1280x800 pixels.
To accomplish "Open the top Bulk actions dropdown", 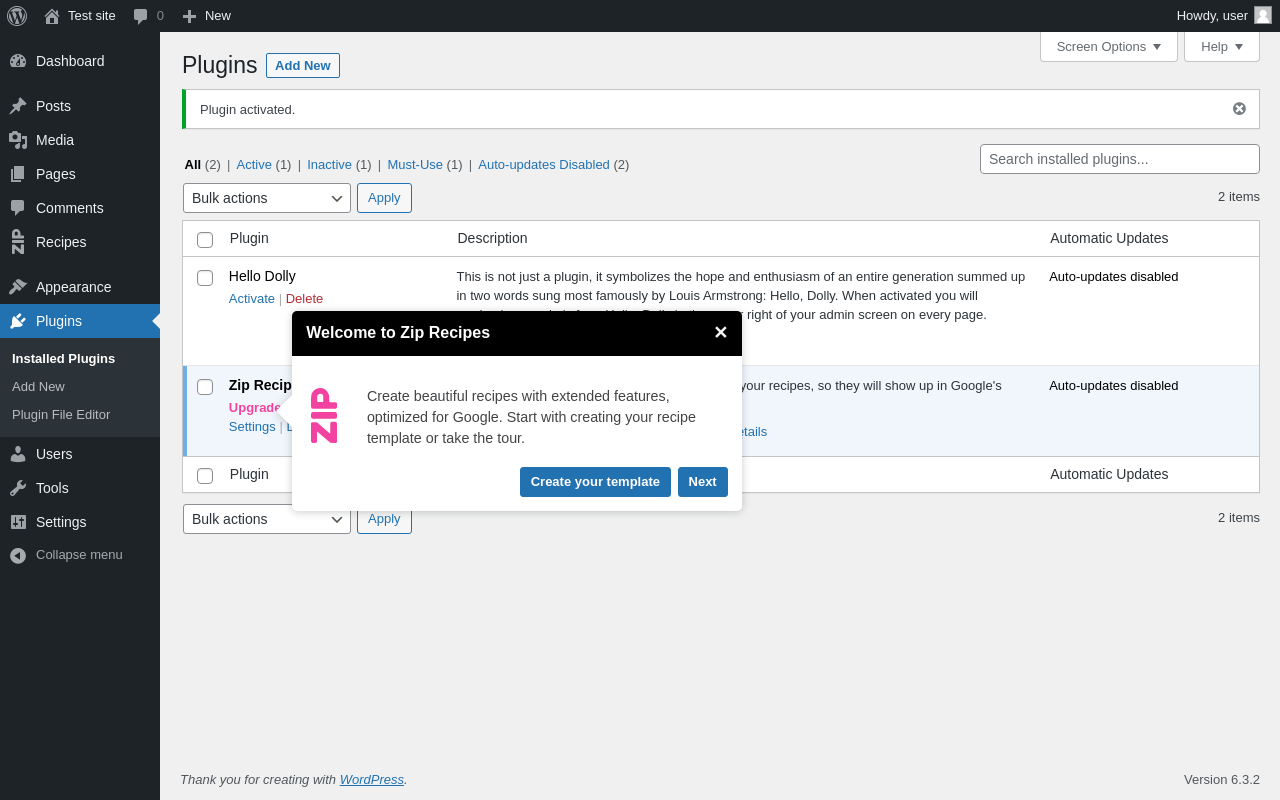I will 267,198.
